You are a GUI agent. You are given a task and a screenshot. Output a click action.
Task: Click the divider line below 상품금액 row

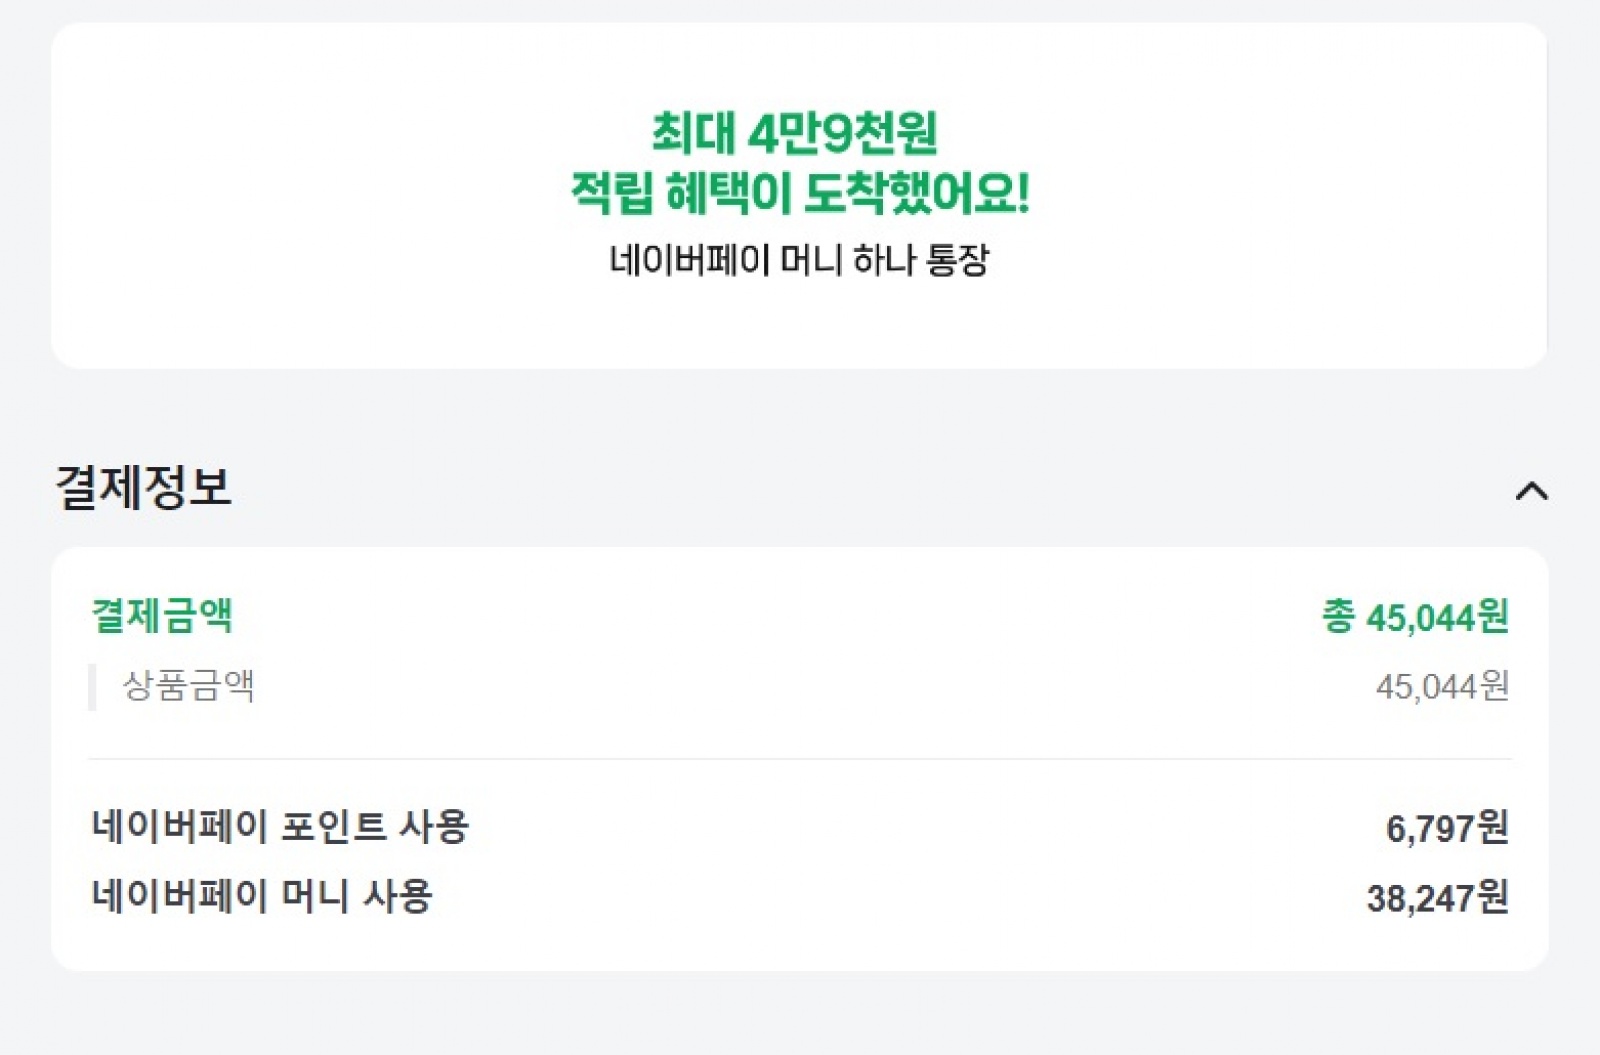tap(800, 759)
